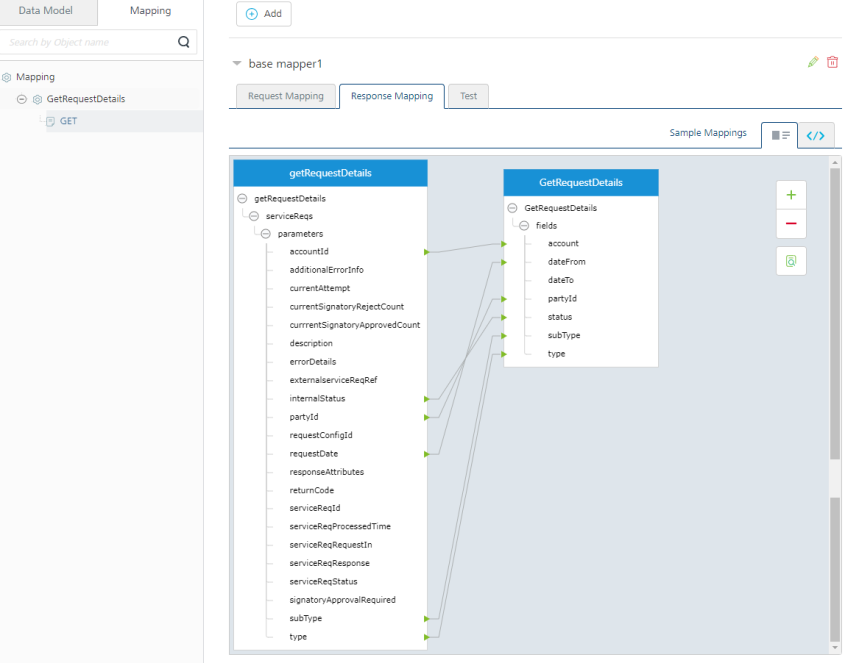Select the GET item in the mapping tree
This screenshot has width=845, height=663.
coord(68,121)
